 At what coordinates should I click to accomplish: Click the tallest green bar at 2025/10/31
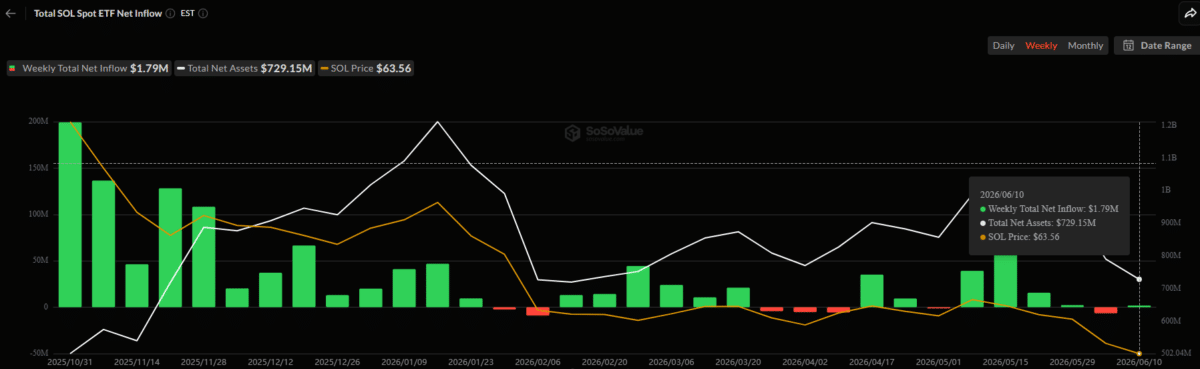pyautogui.click(x=70, y=214)
